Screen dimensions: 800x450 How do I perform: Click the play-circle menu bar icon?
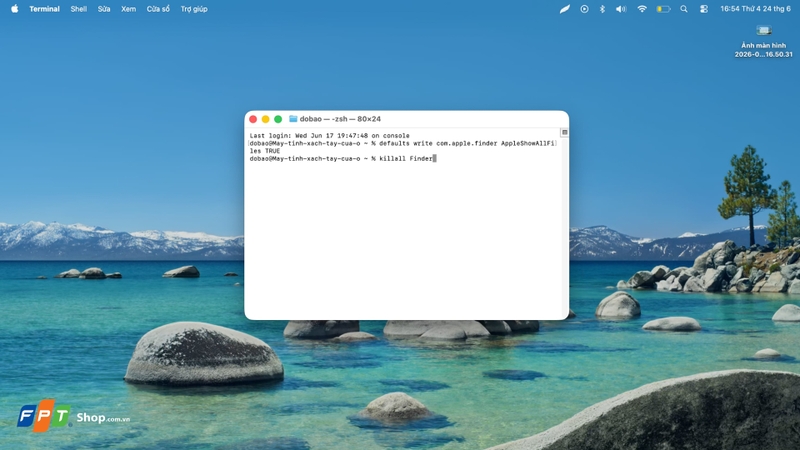click(x=584, y=9)
